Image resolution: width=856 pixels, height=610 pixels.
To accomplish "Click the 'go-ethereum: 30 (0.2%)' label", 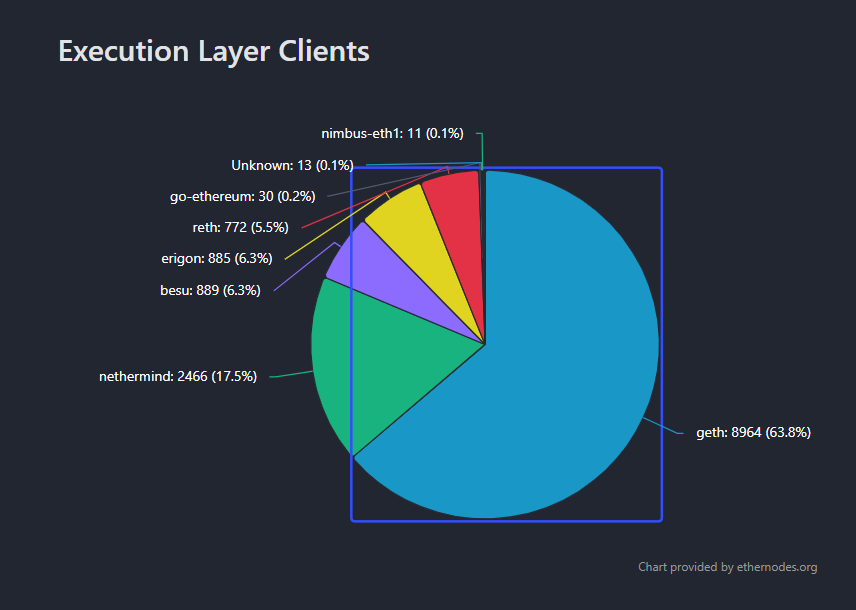I will 242,196.
